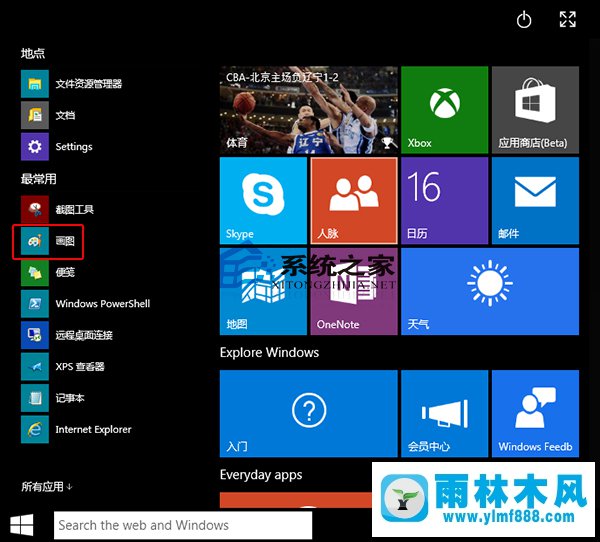Open the 人脉 People tile

[354, 201]
